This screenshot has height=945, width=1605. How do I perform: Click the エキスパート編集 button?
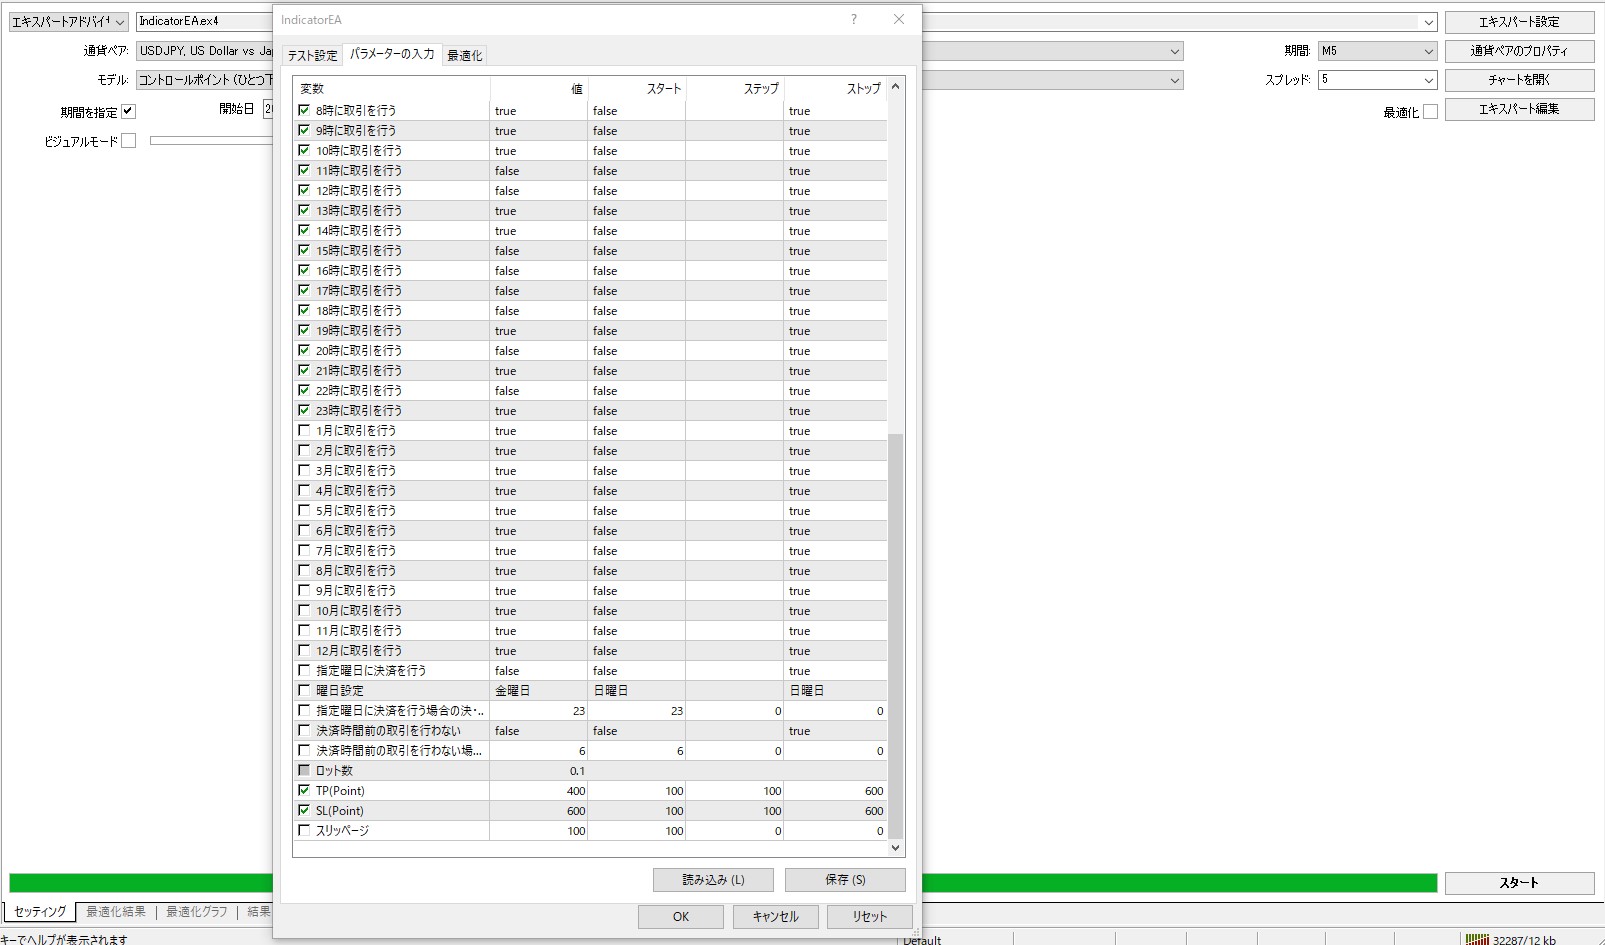click(1519, 109)
